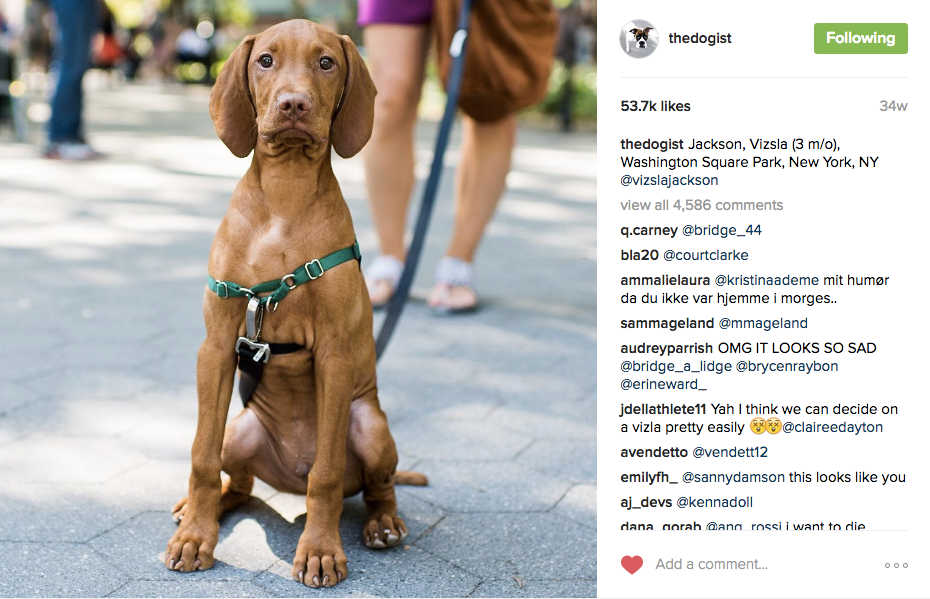Click the Vizsla puppy photo
This screenshot has height=599, width=930.
click(298, 299)
